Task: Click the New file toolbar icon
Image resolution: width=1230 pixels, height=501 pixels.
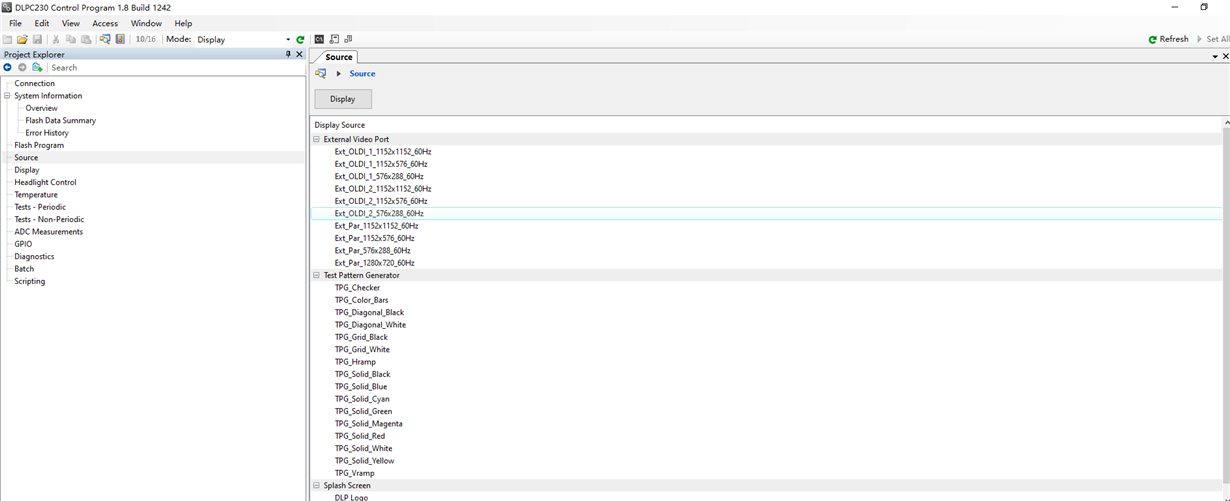Action: tap(8, 39)
